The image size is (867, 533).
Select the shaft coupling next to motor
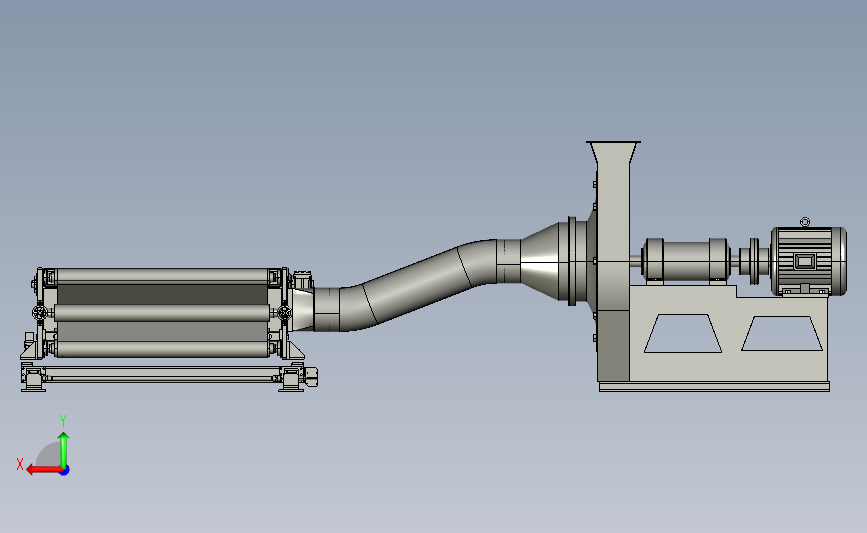tap(754, 262)
